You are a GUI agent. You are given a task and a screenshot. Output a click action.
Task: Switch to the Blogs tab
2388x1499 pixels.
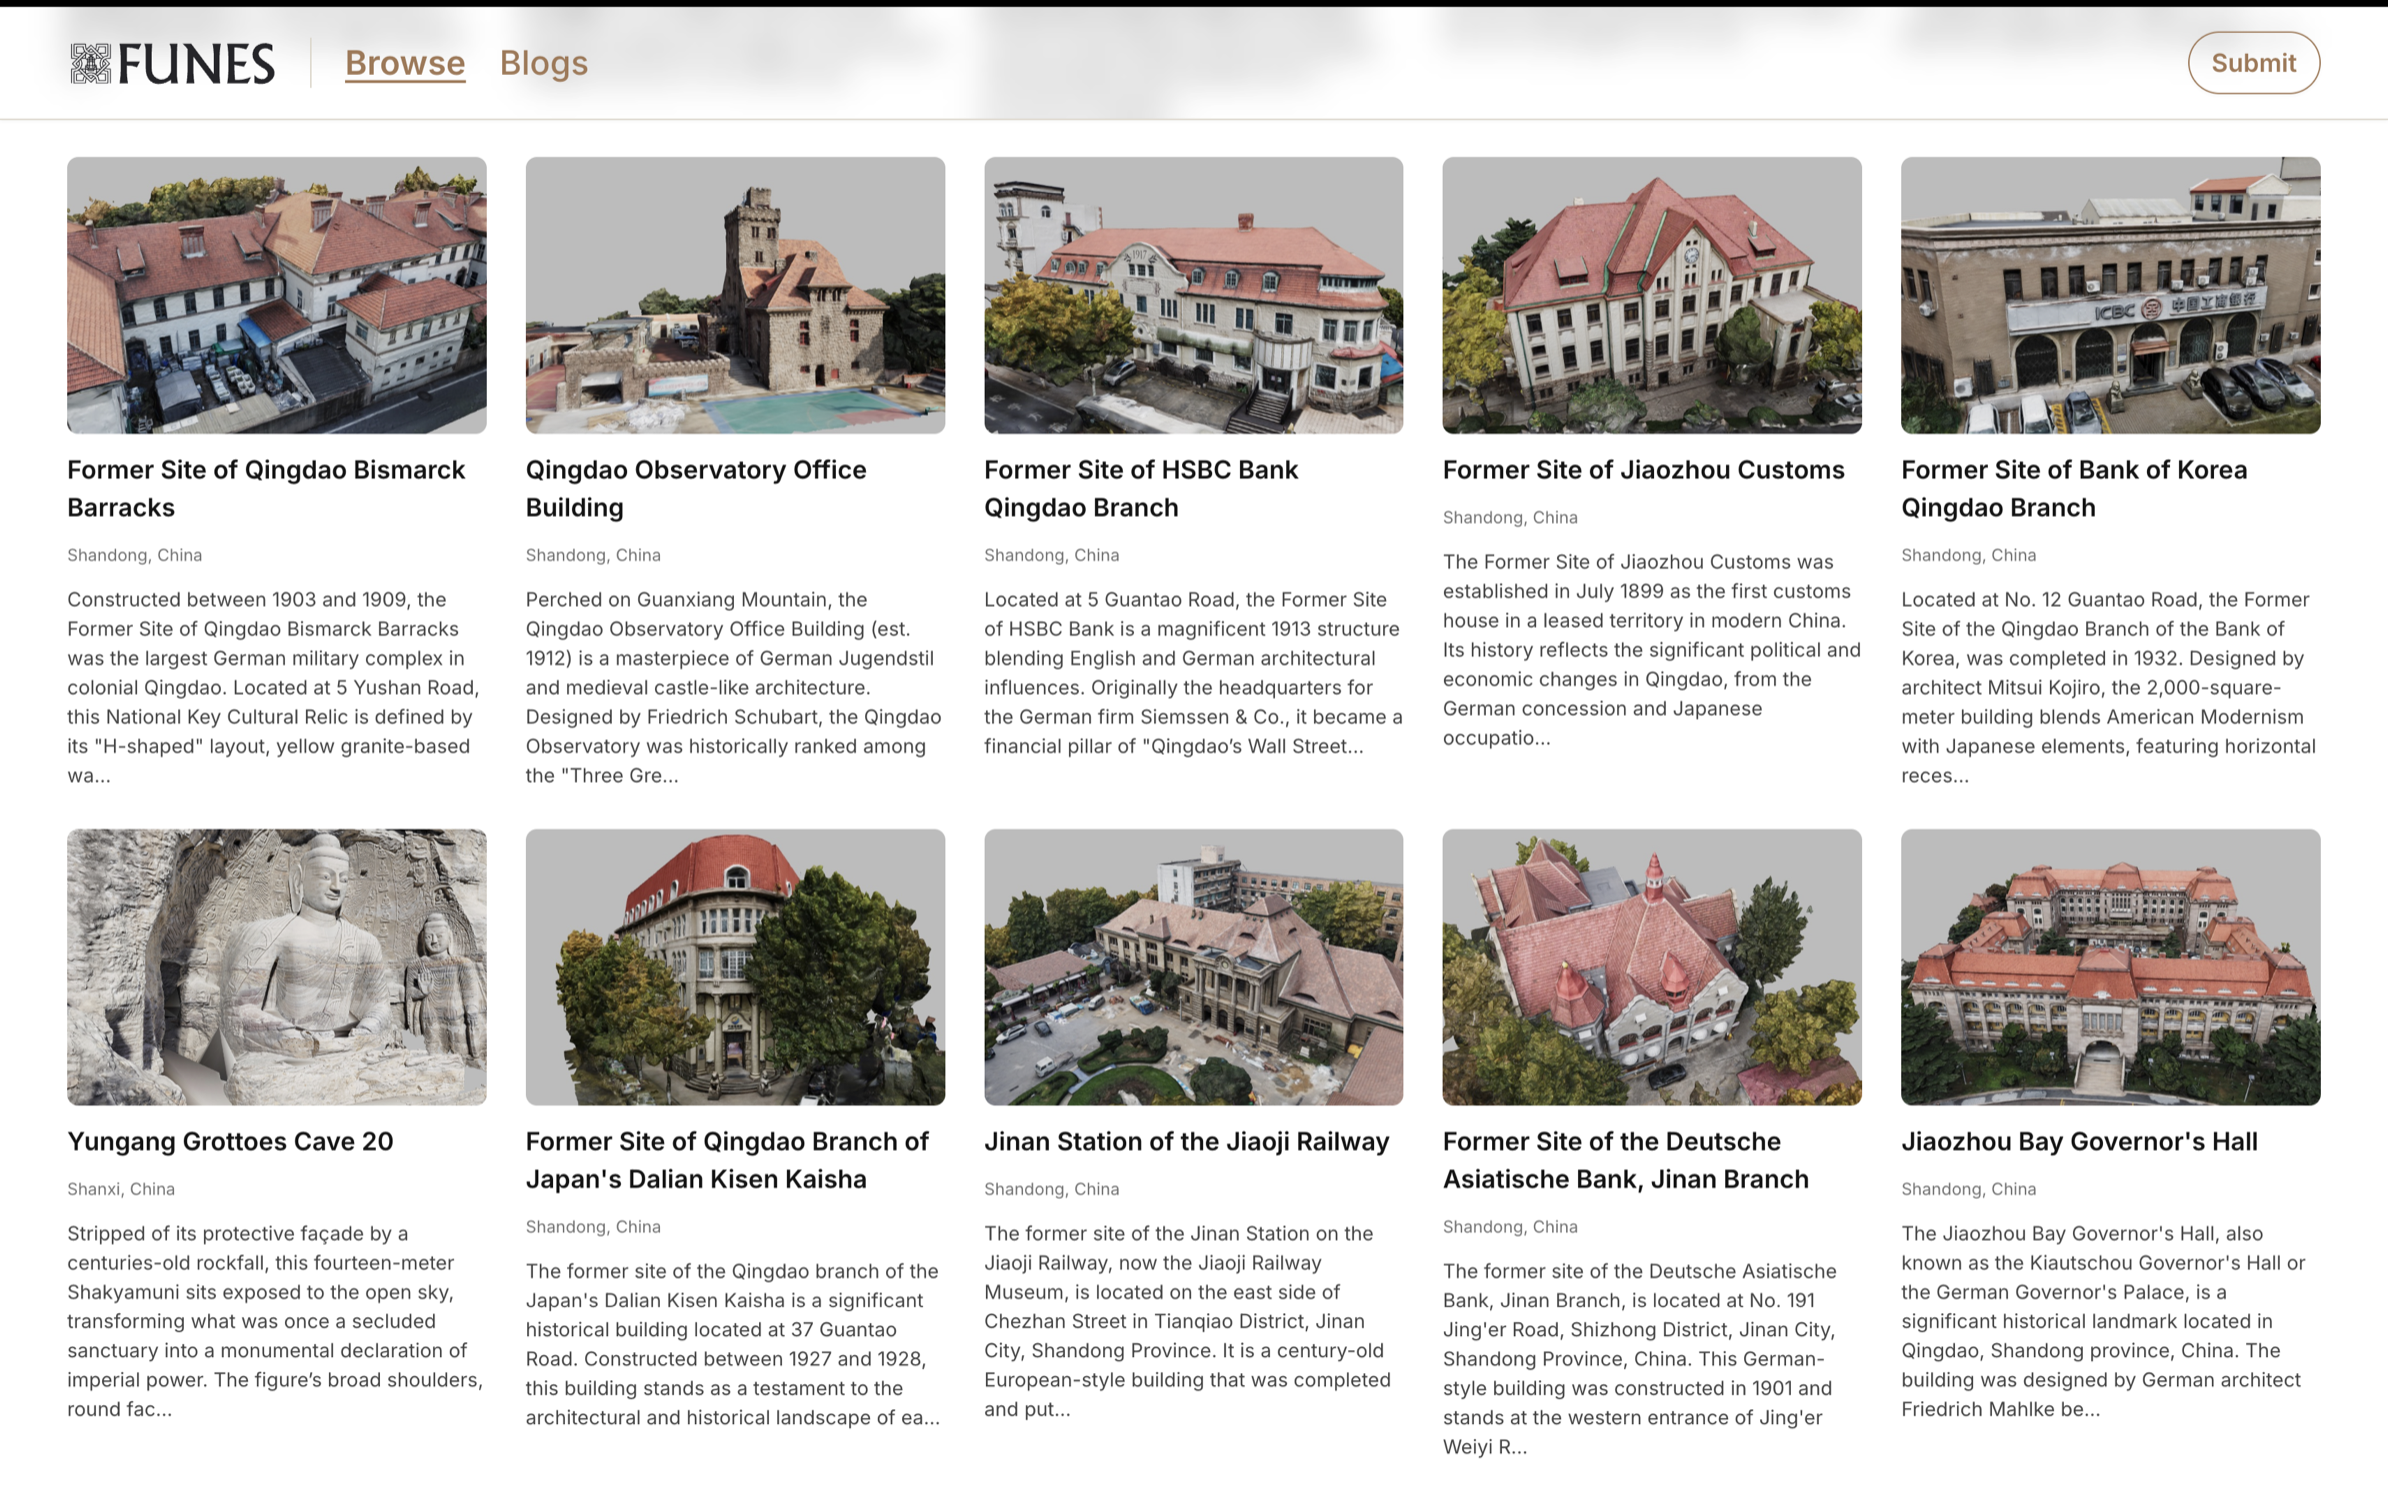[x=543, y=63]
